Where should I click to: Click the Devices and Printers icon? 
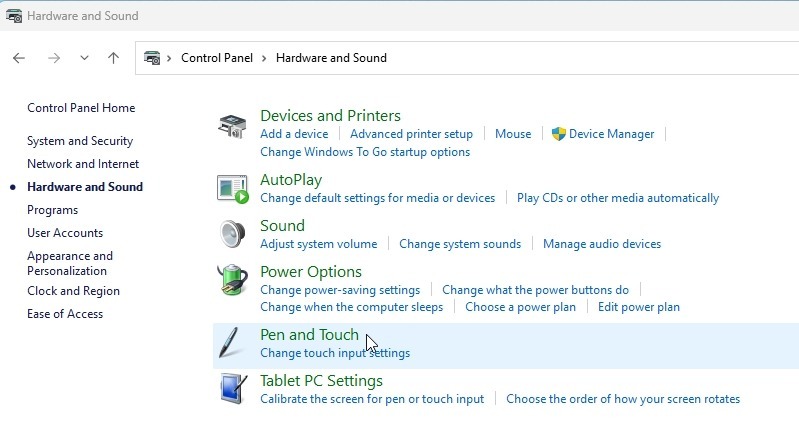(x=232, y=127)
